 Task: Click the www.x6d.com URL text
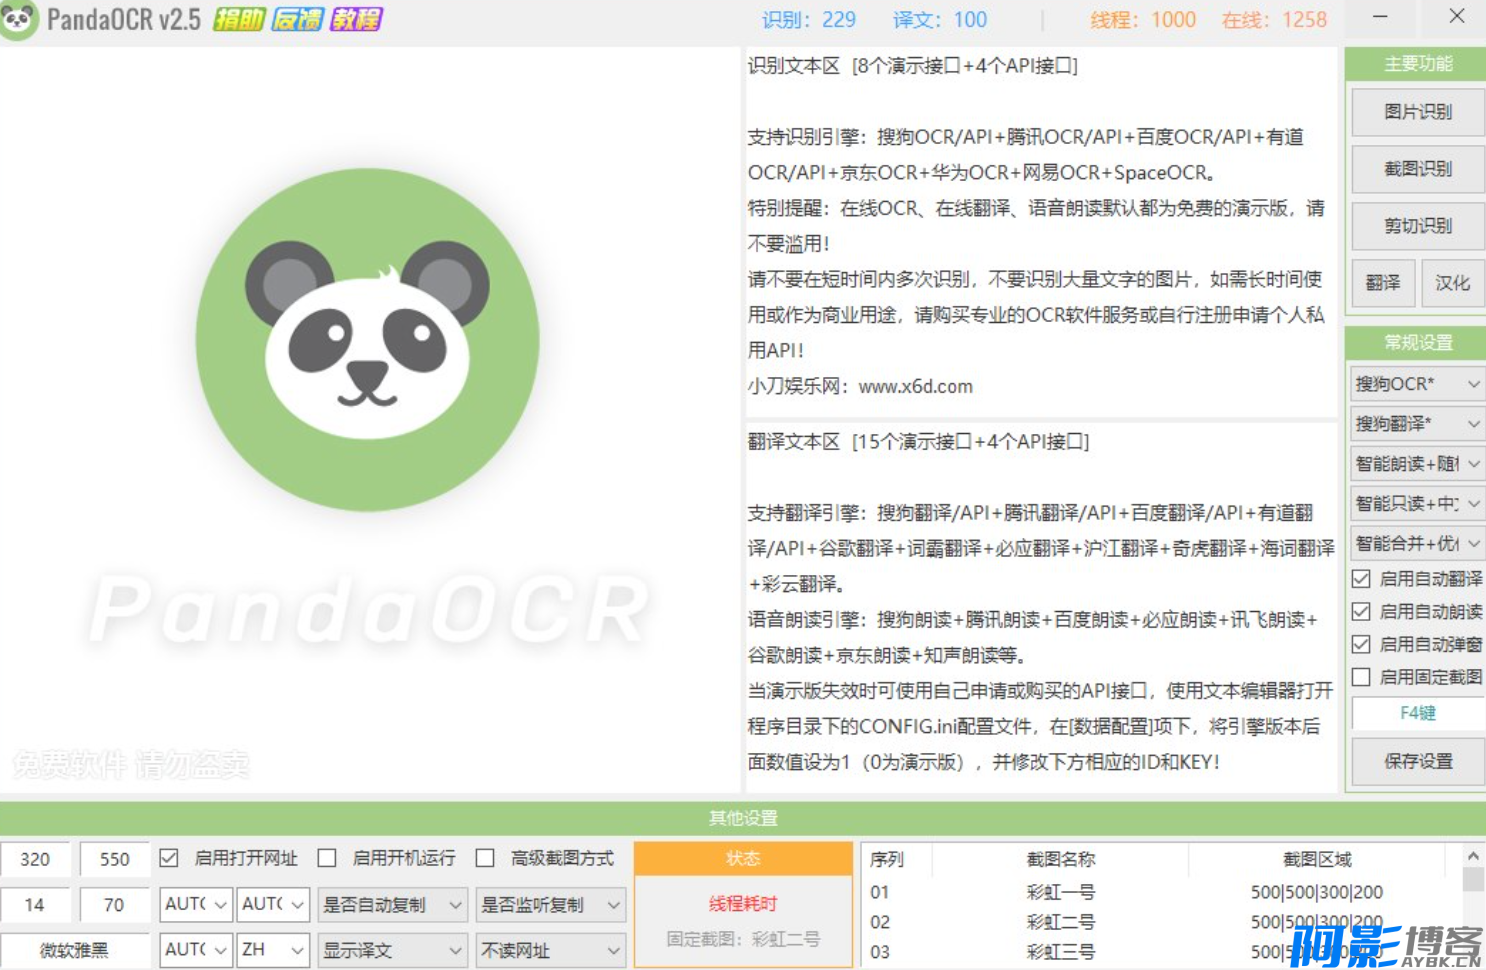point(915,387)
